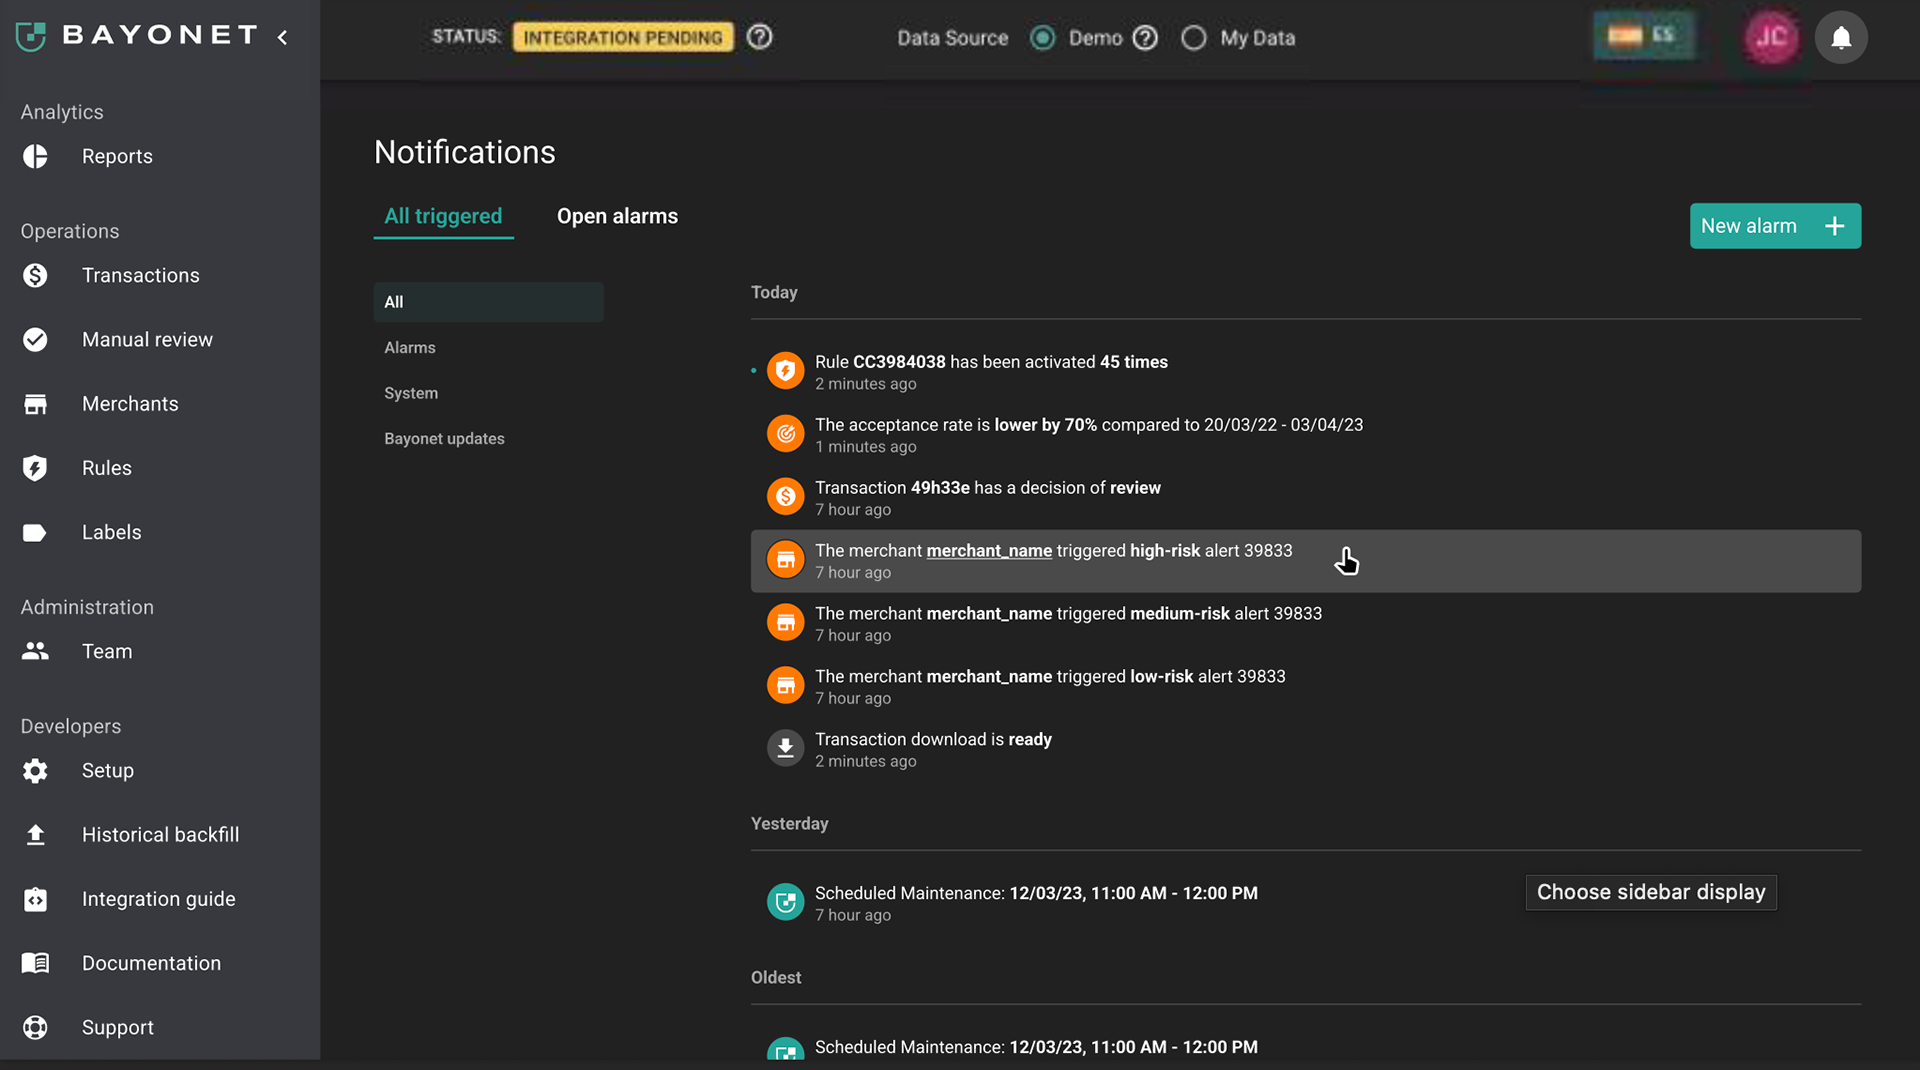
Task: Open the Integration guide clipboard icon
Action: pos(35,899)
